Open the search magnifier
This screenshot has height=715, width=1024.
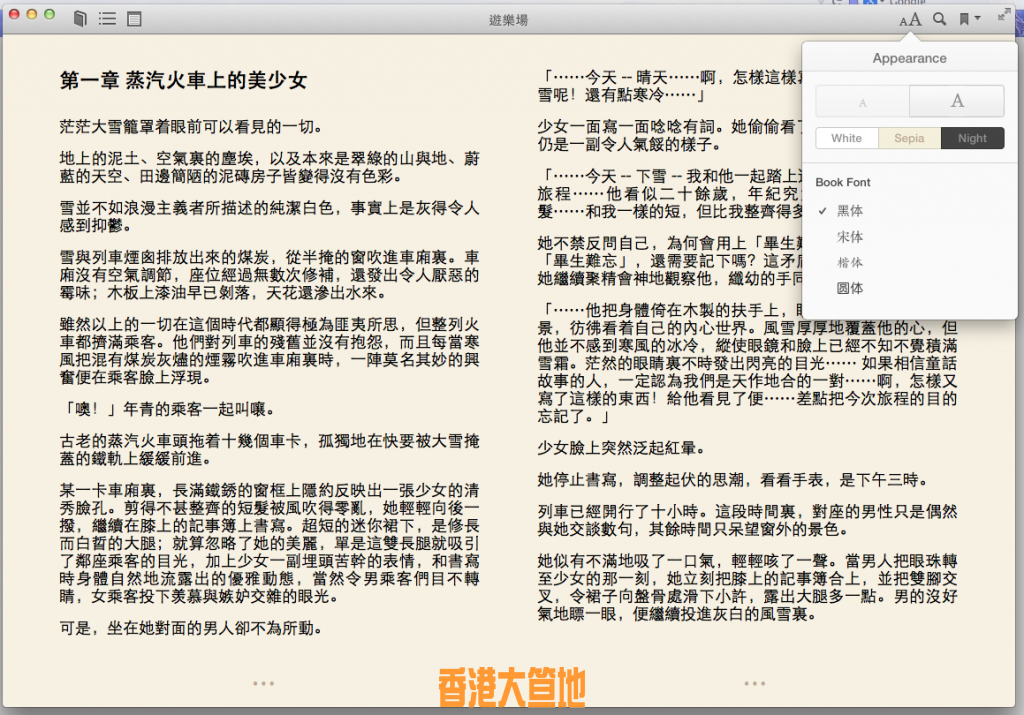pyautogui.click(x=939, y=19)
